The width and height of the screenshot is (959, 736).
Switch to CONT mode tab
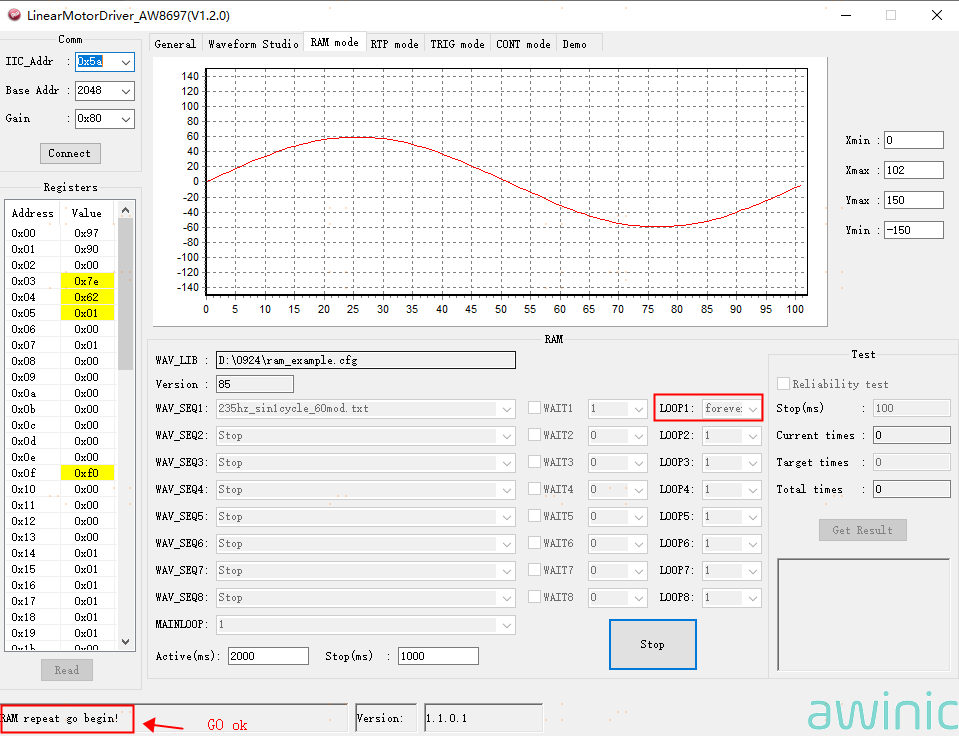(524, 44)
